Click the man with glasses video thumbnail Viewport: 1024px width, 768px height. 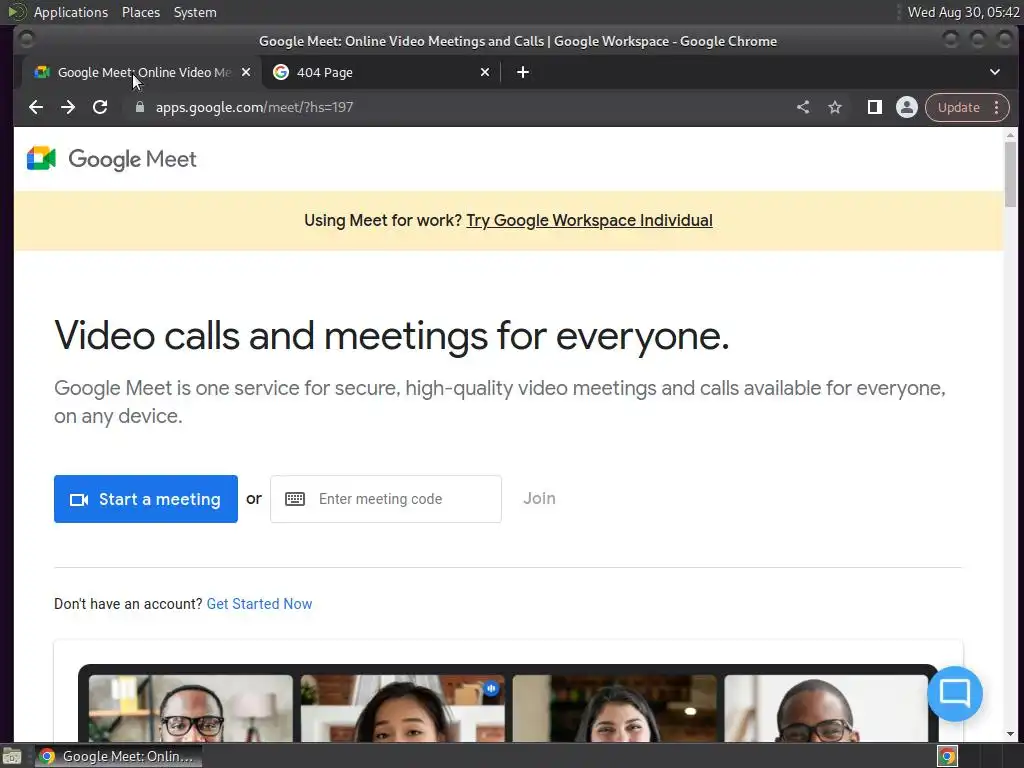191,708
